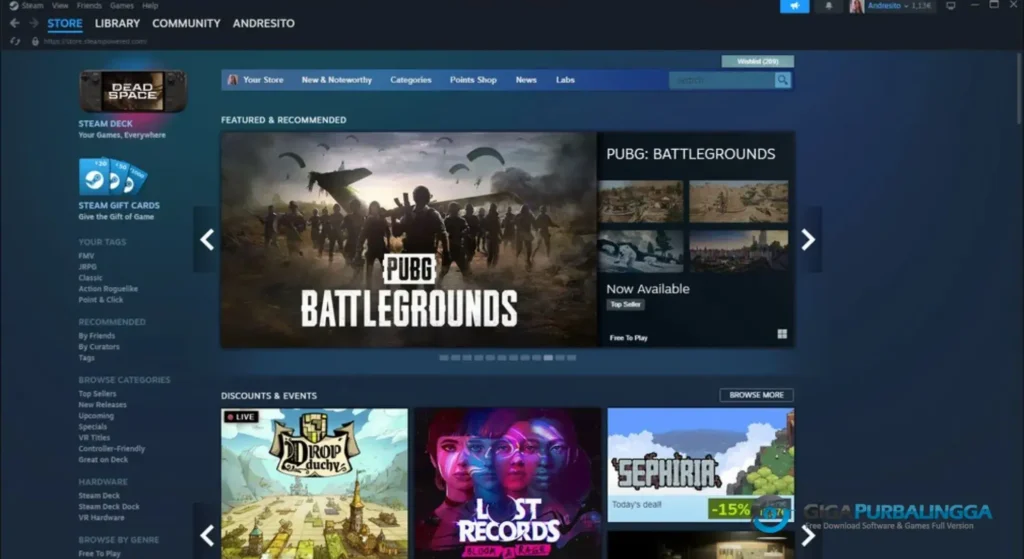Open the Lost Records game card
This screenshot has height=559, width=1024.
coord(508,483)
